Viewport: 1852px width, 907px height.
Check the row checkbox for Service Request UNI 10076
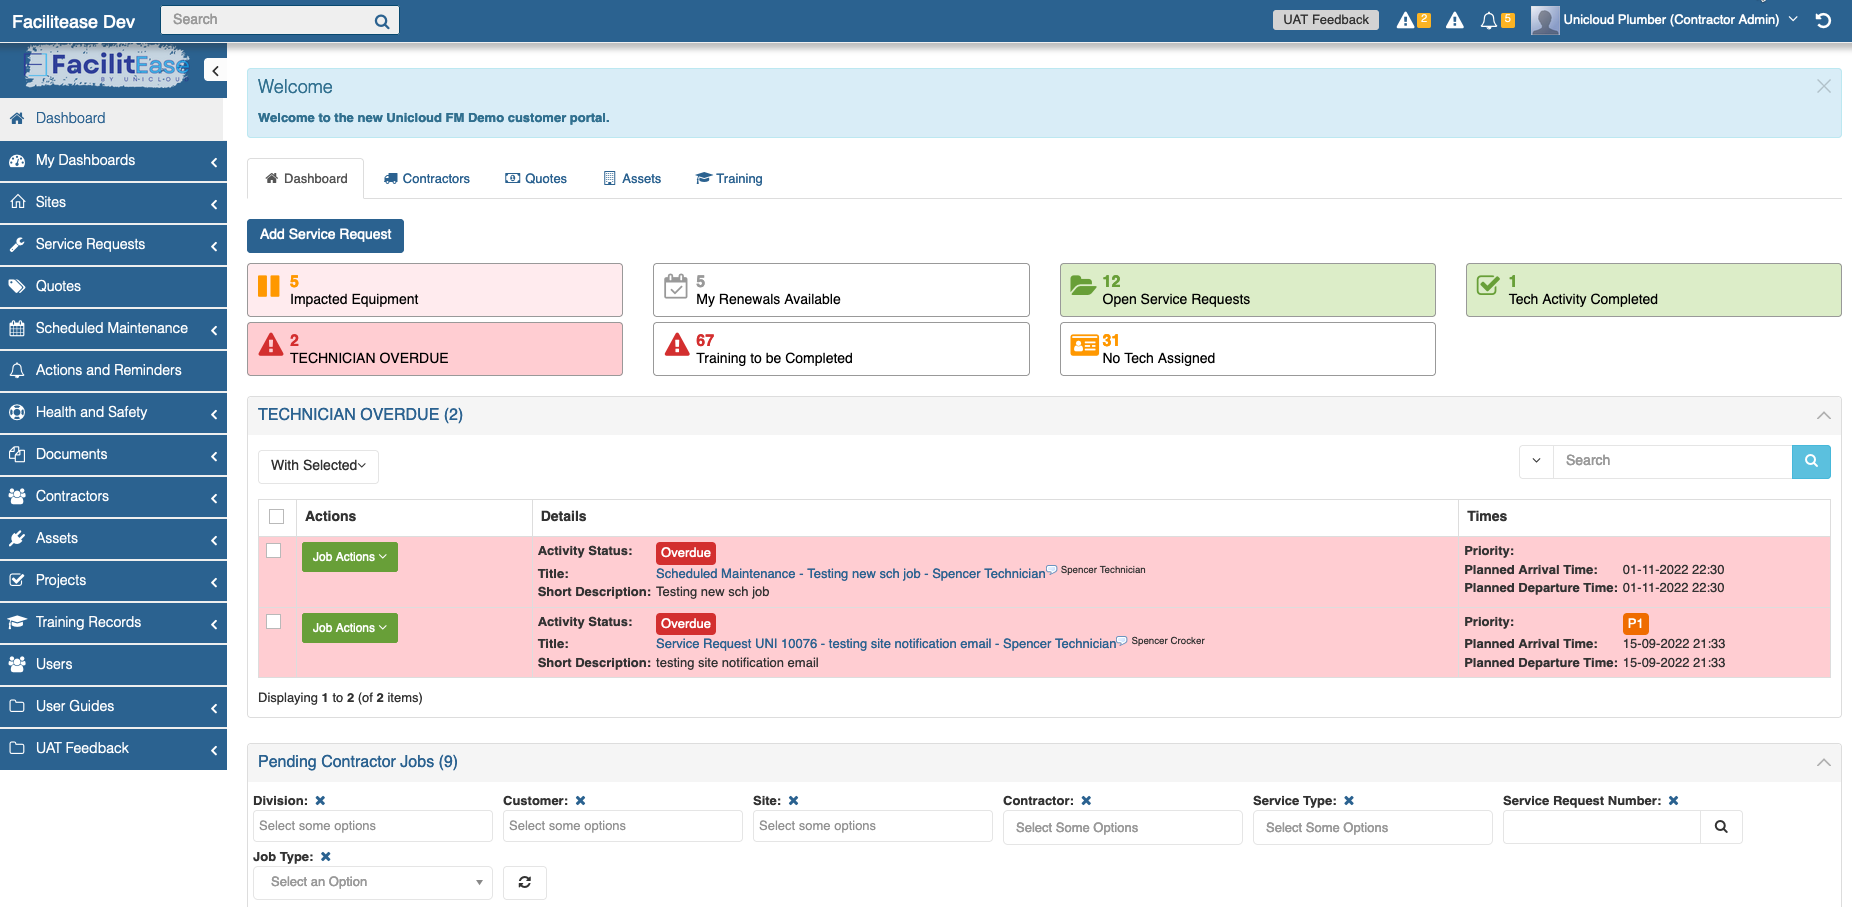[274, 621]
